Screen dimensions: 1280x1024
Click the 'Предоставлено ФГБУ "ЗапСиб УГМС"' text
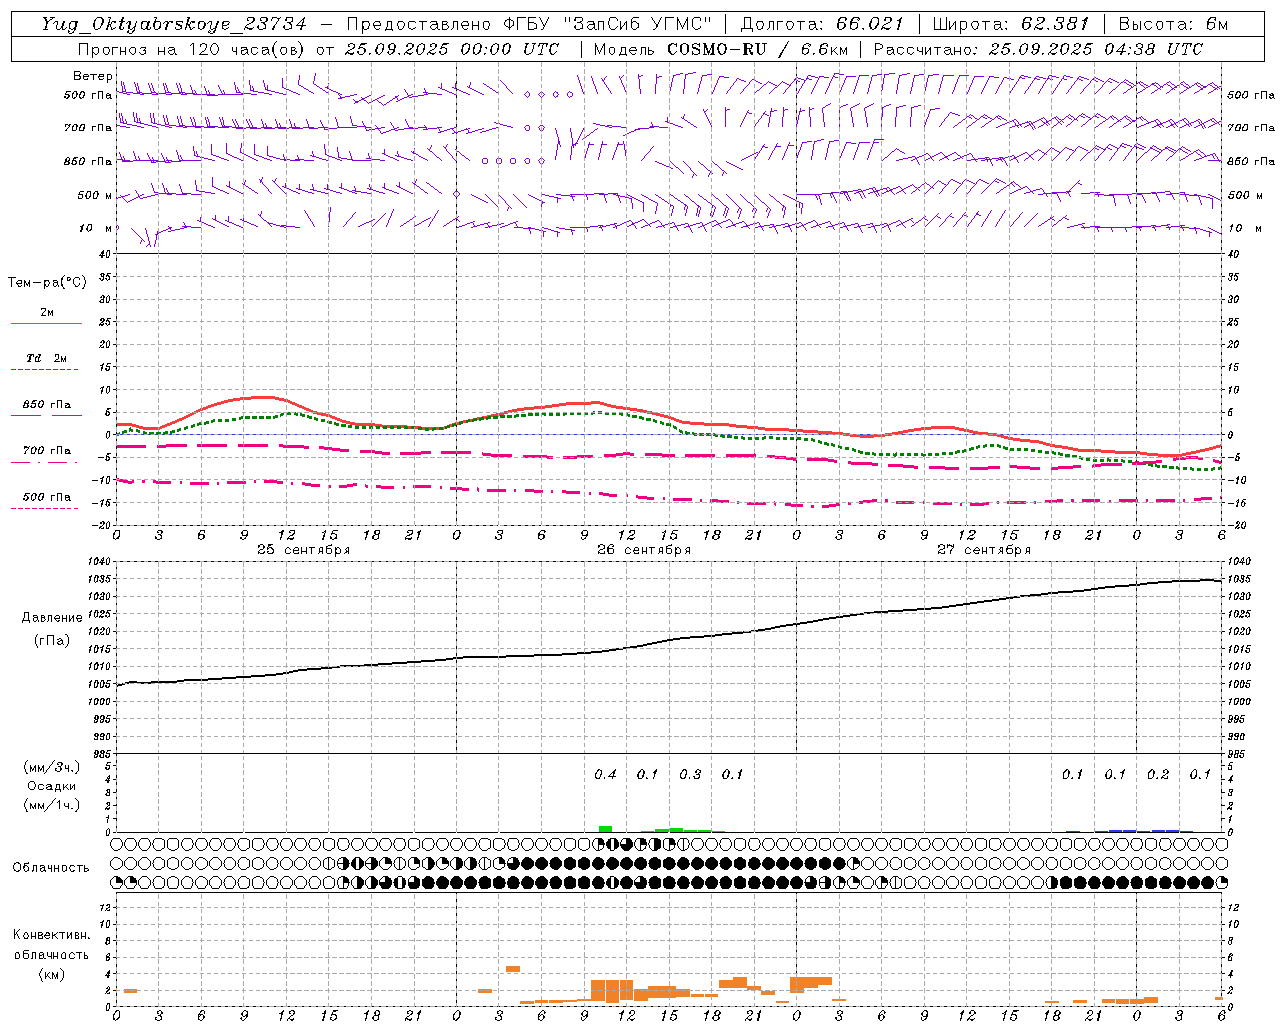[x=530, y=24]
